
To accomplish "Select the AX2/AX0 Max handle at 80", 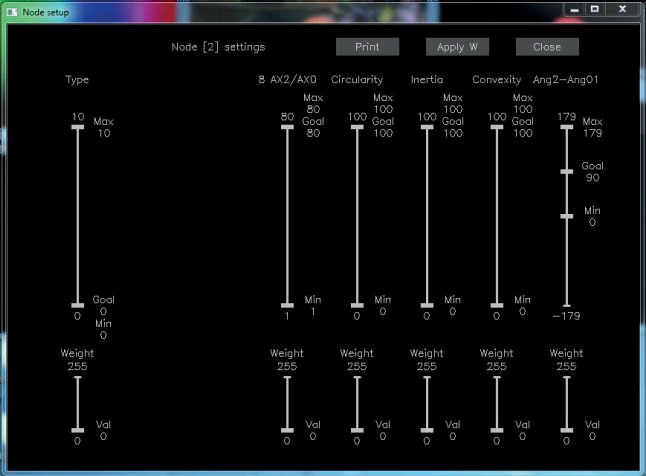I will [287, 127].
